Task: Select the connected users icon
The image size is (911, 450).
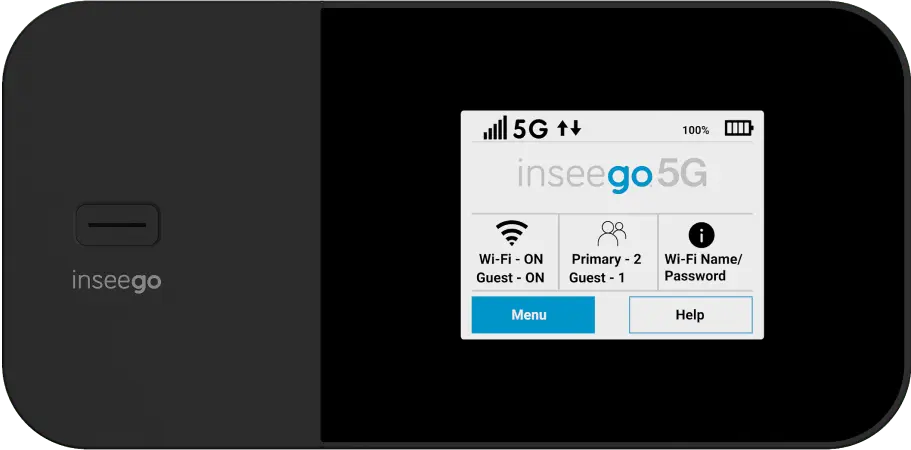Action: click(612, 233)
